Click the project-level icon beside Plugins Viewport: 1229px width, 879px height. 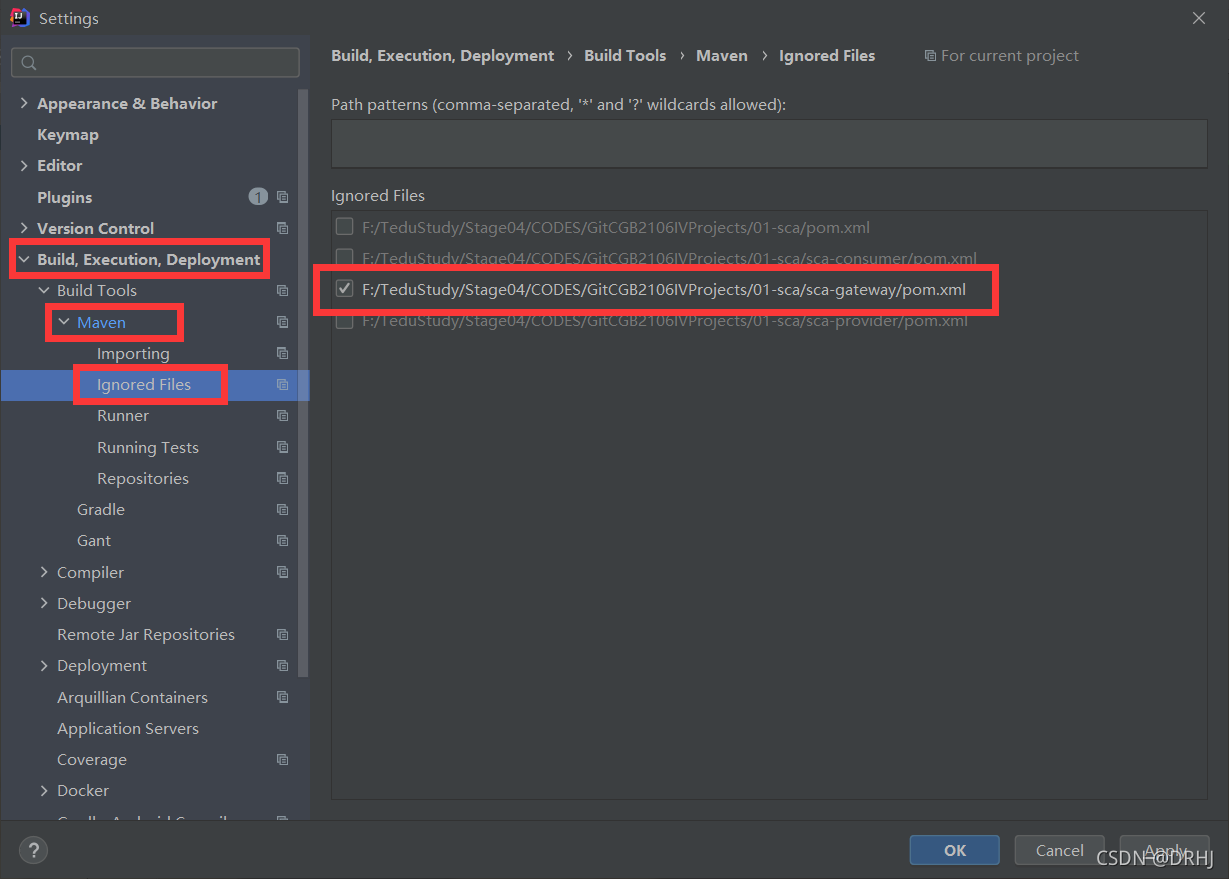click(x=283, y=197)
